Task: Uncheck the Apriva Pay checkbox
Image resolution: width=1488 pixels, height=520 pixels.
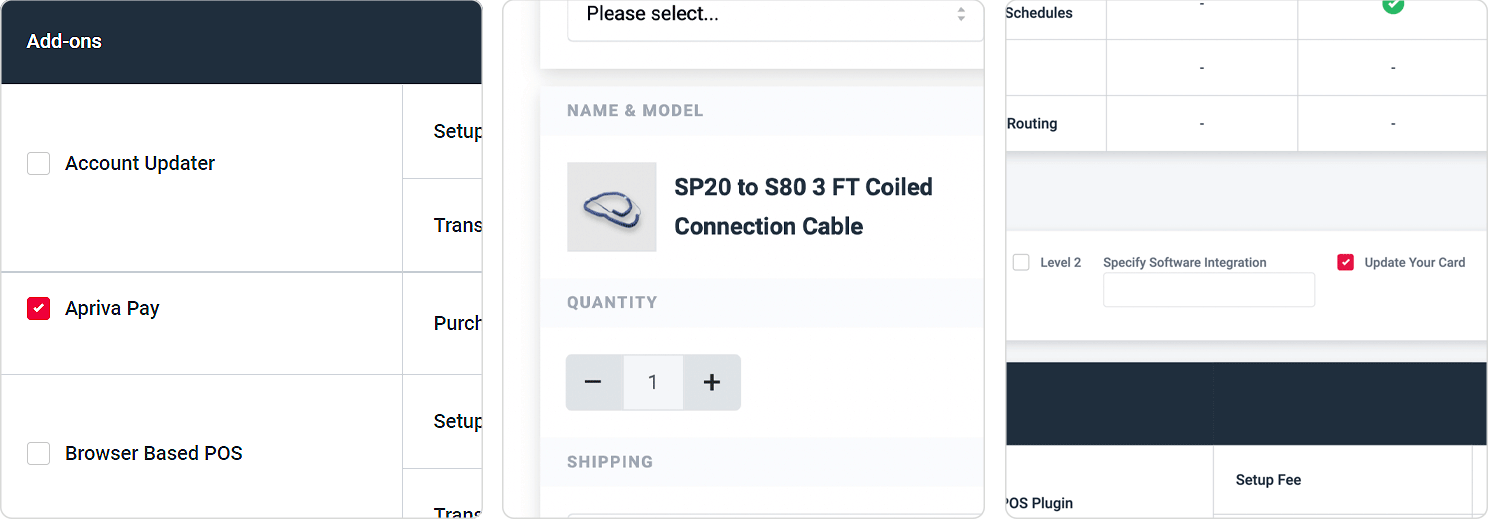Action: [x=38, y=308]
